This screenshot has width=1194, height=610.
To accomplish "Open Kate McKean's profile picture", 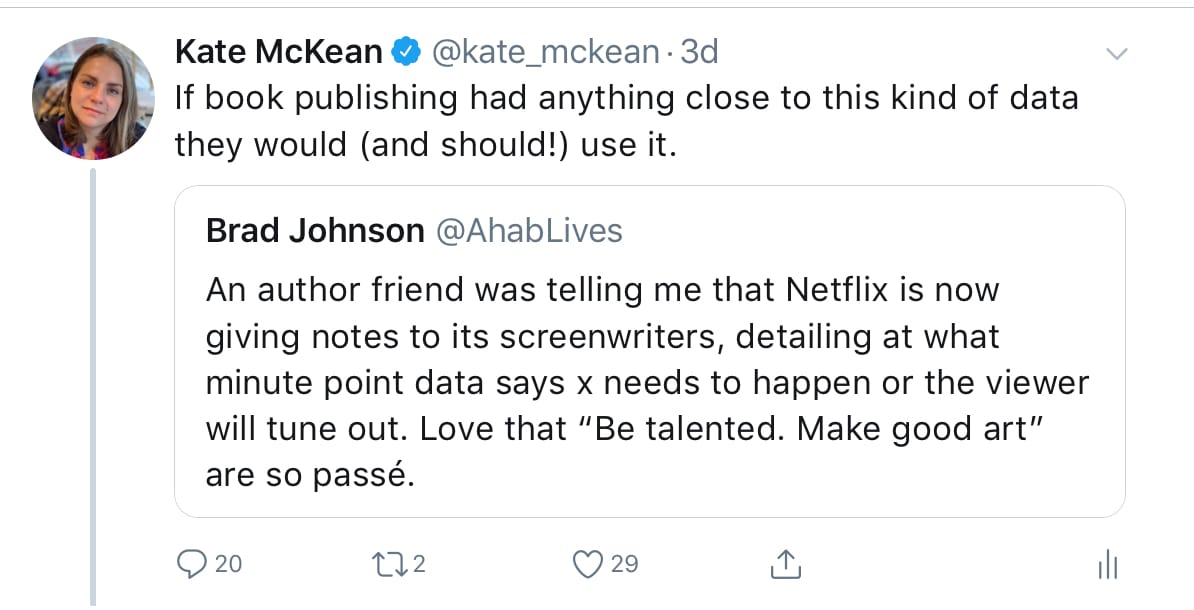I will point(93,98).
